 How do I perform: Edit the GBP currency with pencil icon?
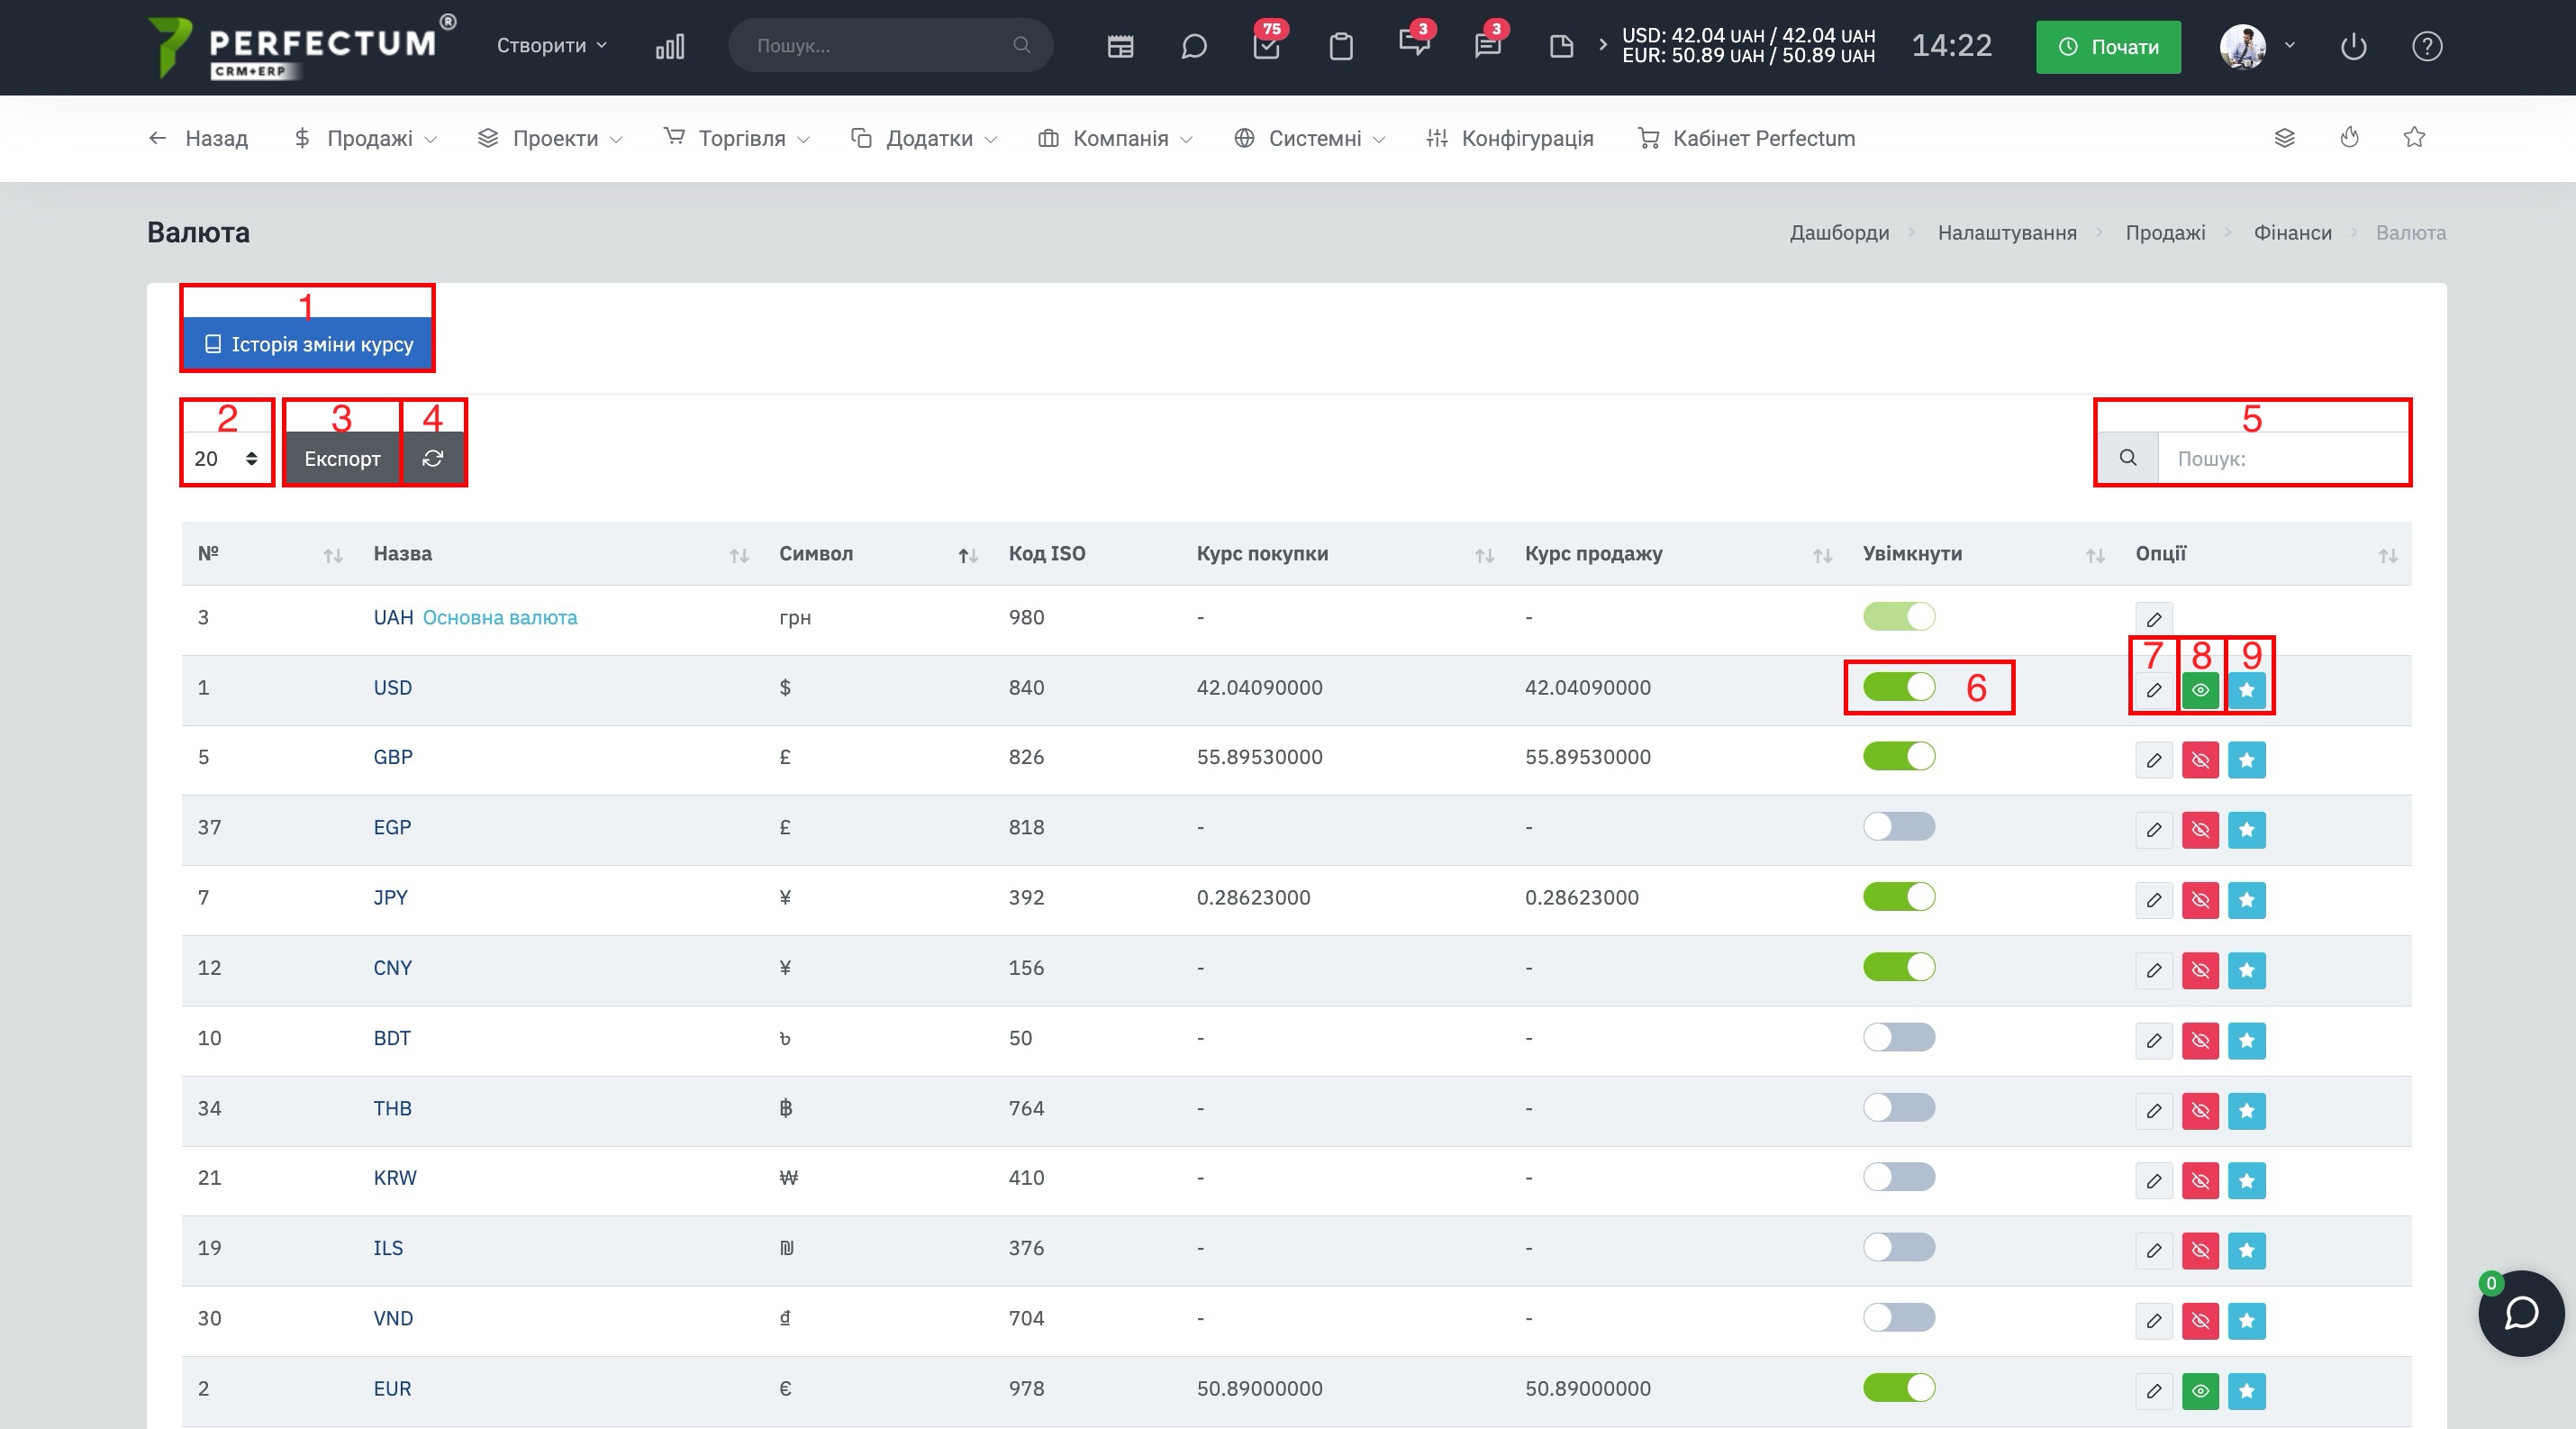point(2153,760)
